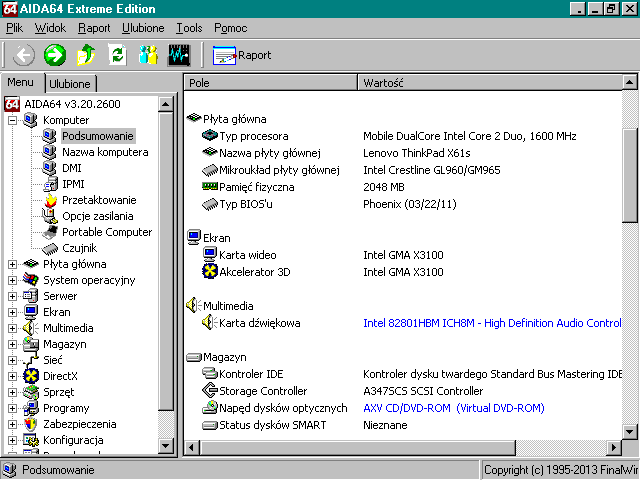Switch to the Ulubione tab in left panel
Screen dimensions: 640x480
(70, 84)
